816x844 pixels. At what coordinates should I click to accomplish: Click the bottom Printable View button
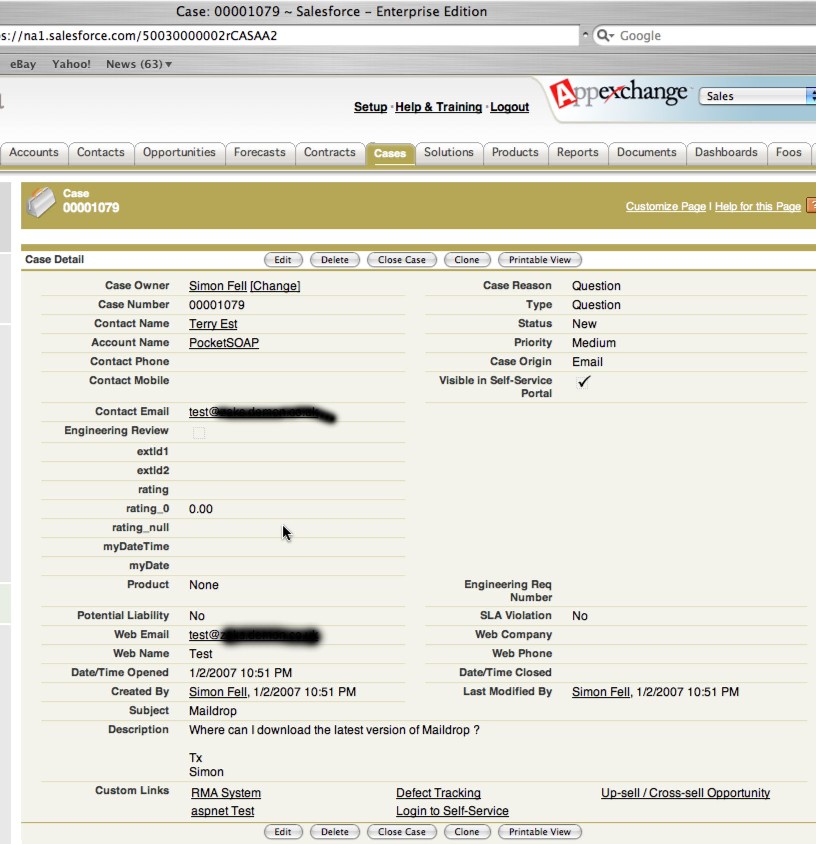coord(539,832)
